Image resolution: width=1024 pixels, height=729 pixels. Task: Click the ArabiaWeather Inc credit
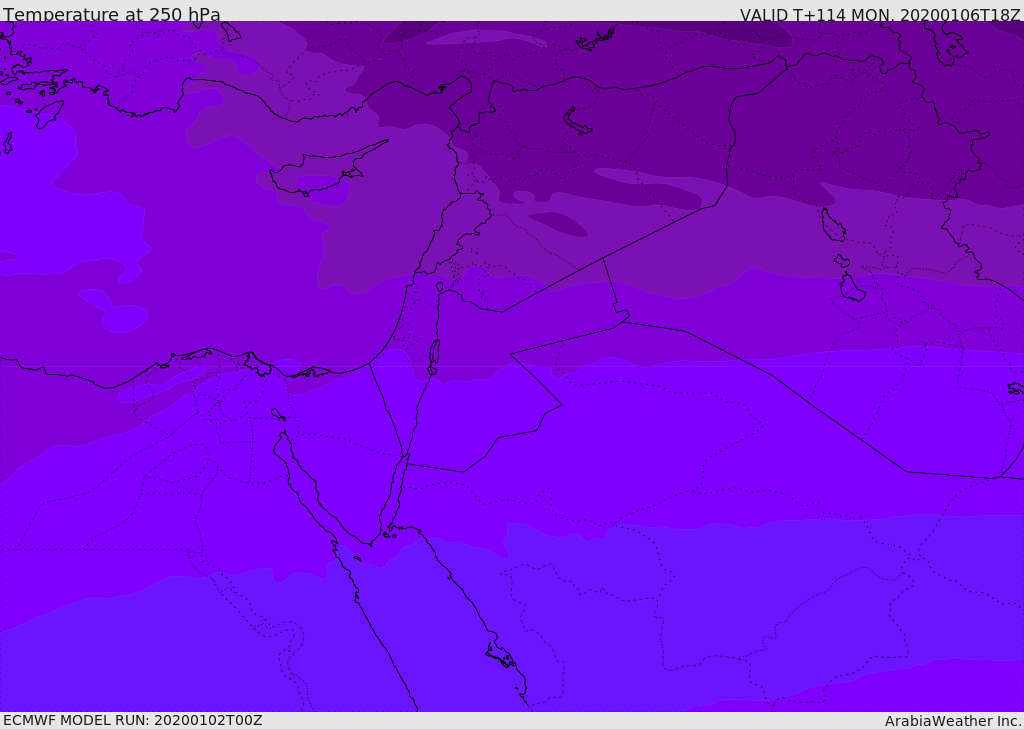[953, 721]
